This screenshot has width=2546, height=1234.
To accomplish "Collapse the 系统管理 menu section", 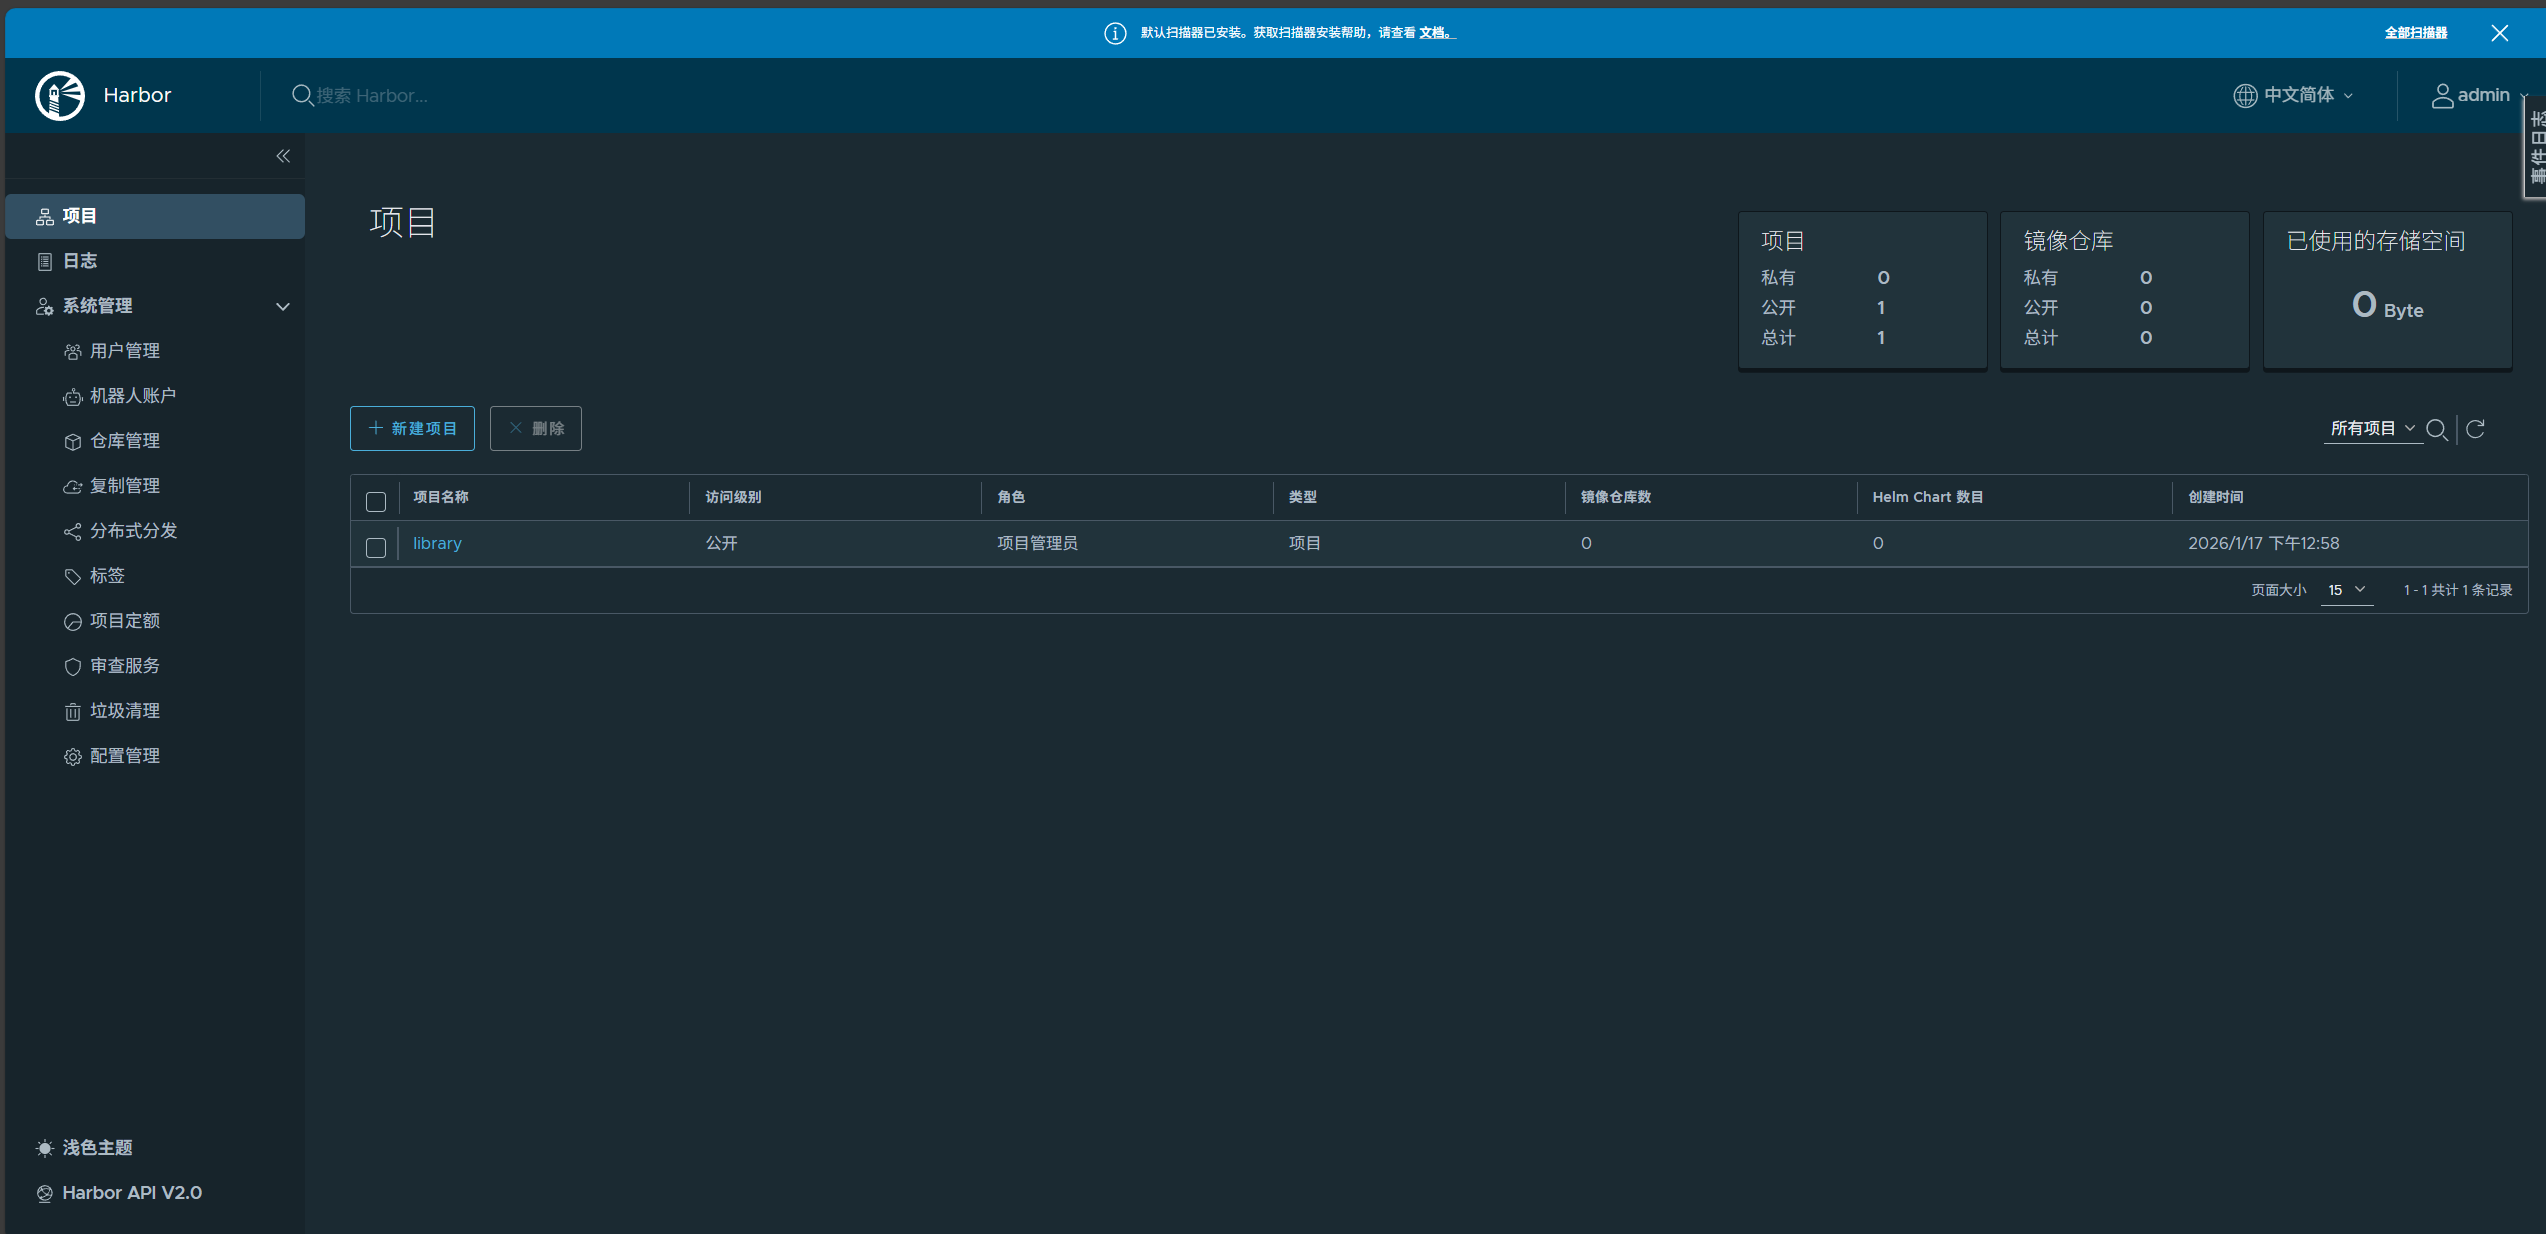I will coord(283,306).
